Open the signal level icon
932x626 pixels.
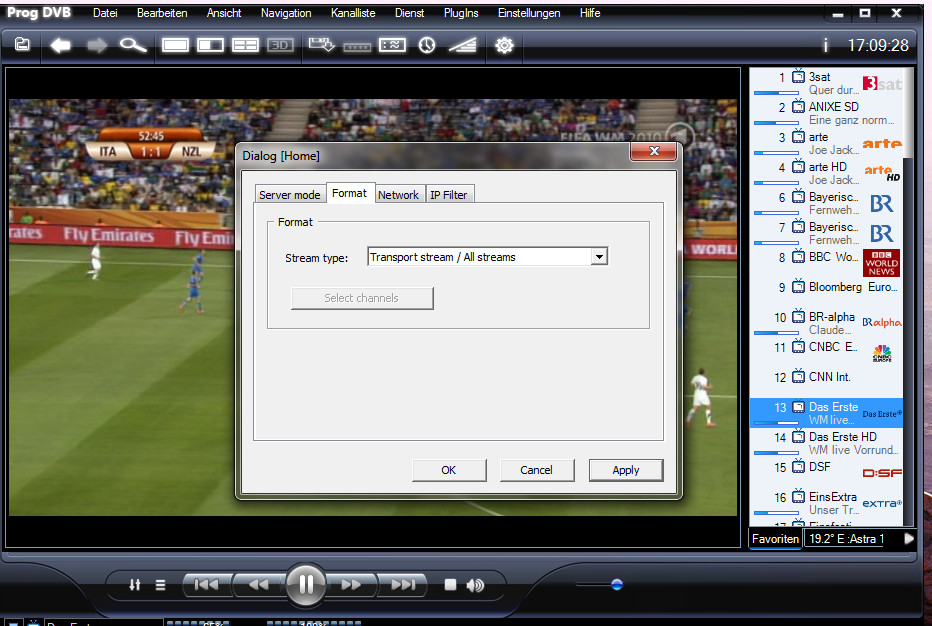point(462,45)
